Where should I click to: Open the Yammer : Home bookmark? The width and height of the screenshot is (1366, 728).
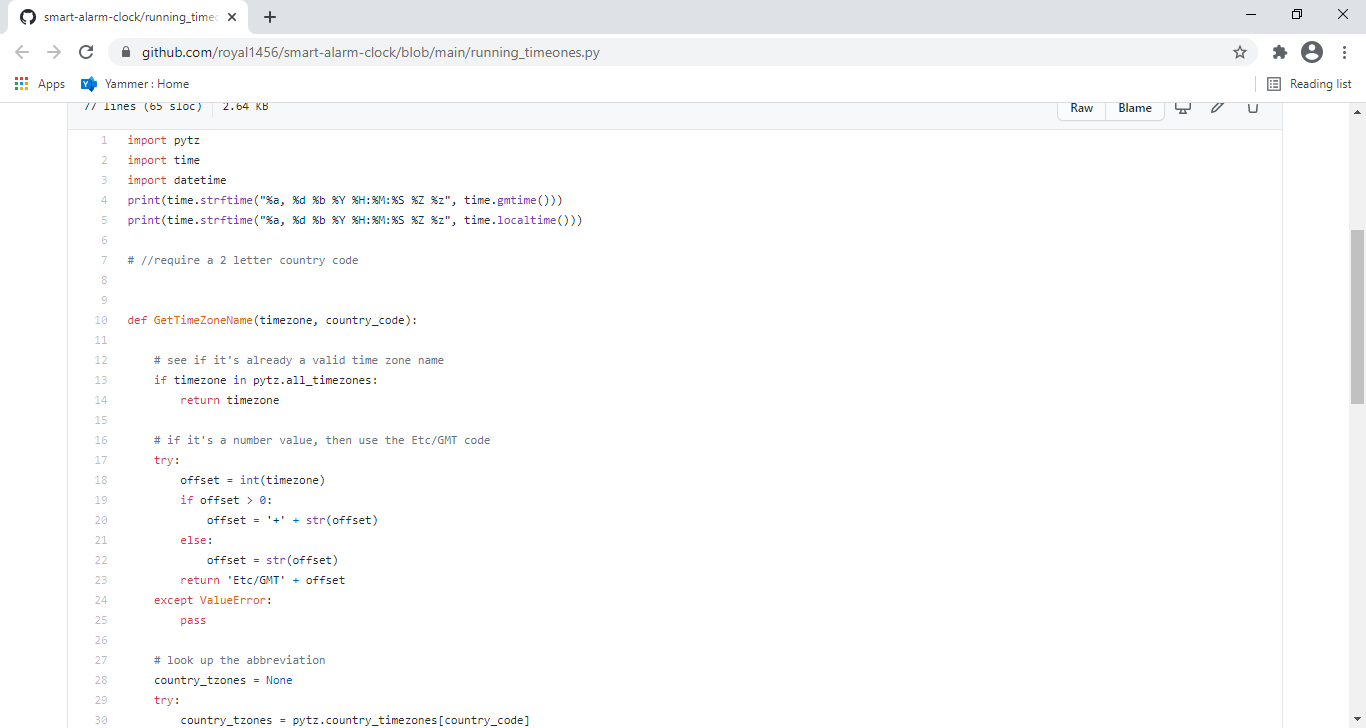[x=135, y=84]
